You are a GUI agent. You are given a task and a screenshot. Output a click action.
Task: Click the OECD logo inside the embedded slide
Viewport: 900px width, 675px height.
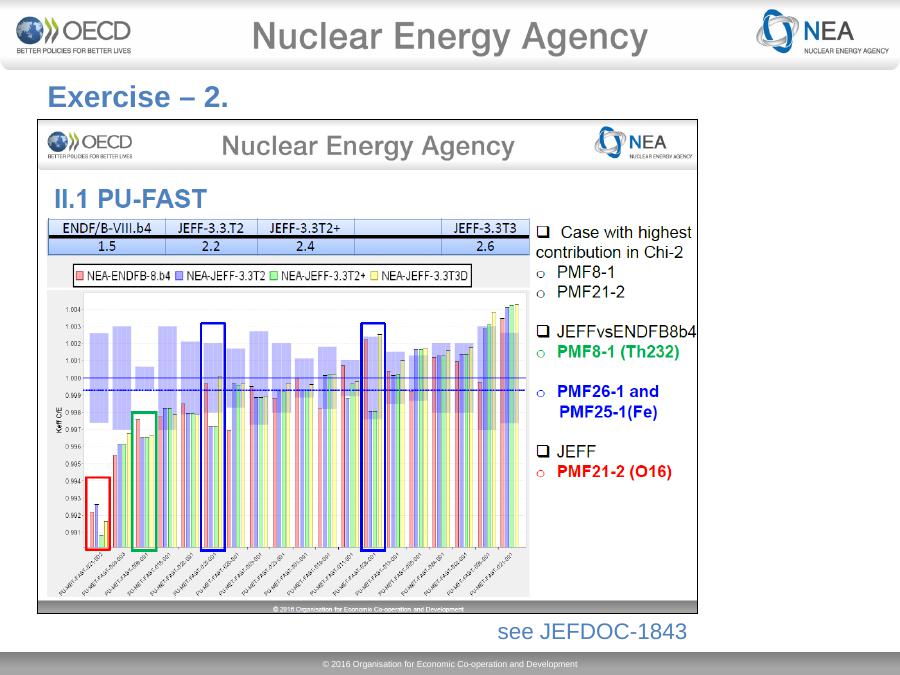[x=90, y=144]
